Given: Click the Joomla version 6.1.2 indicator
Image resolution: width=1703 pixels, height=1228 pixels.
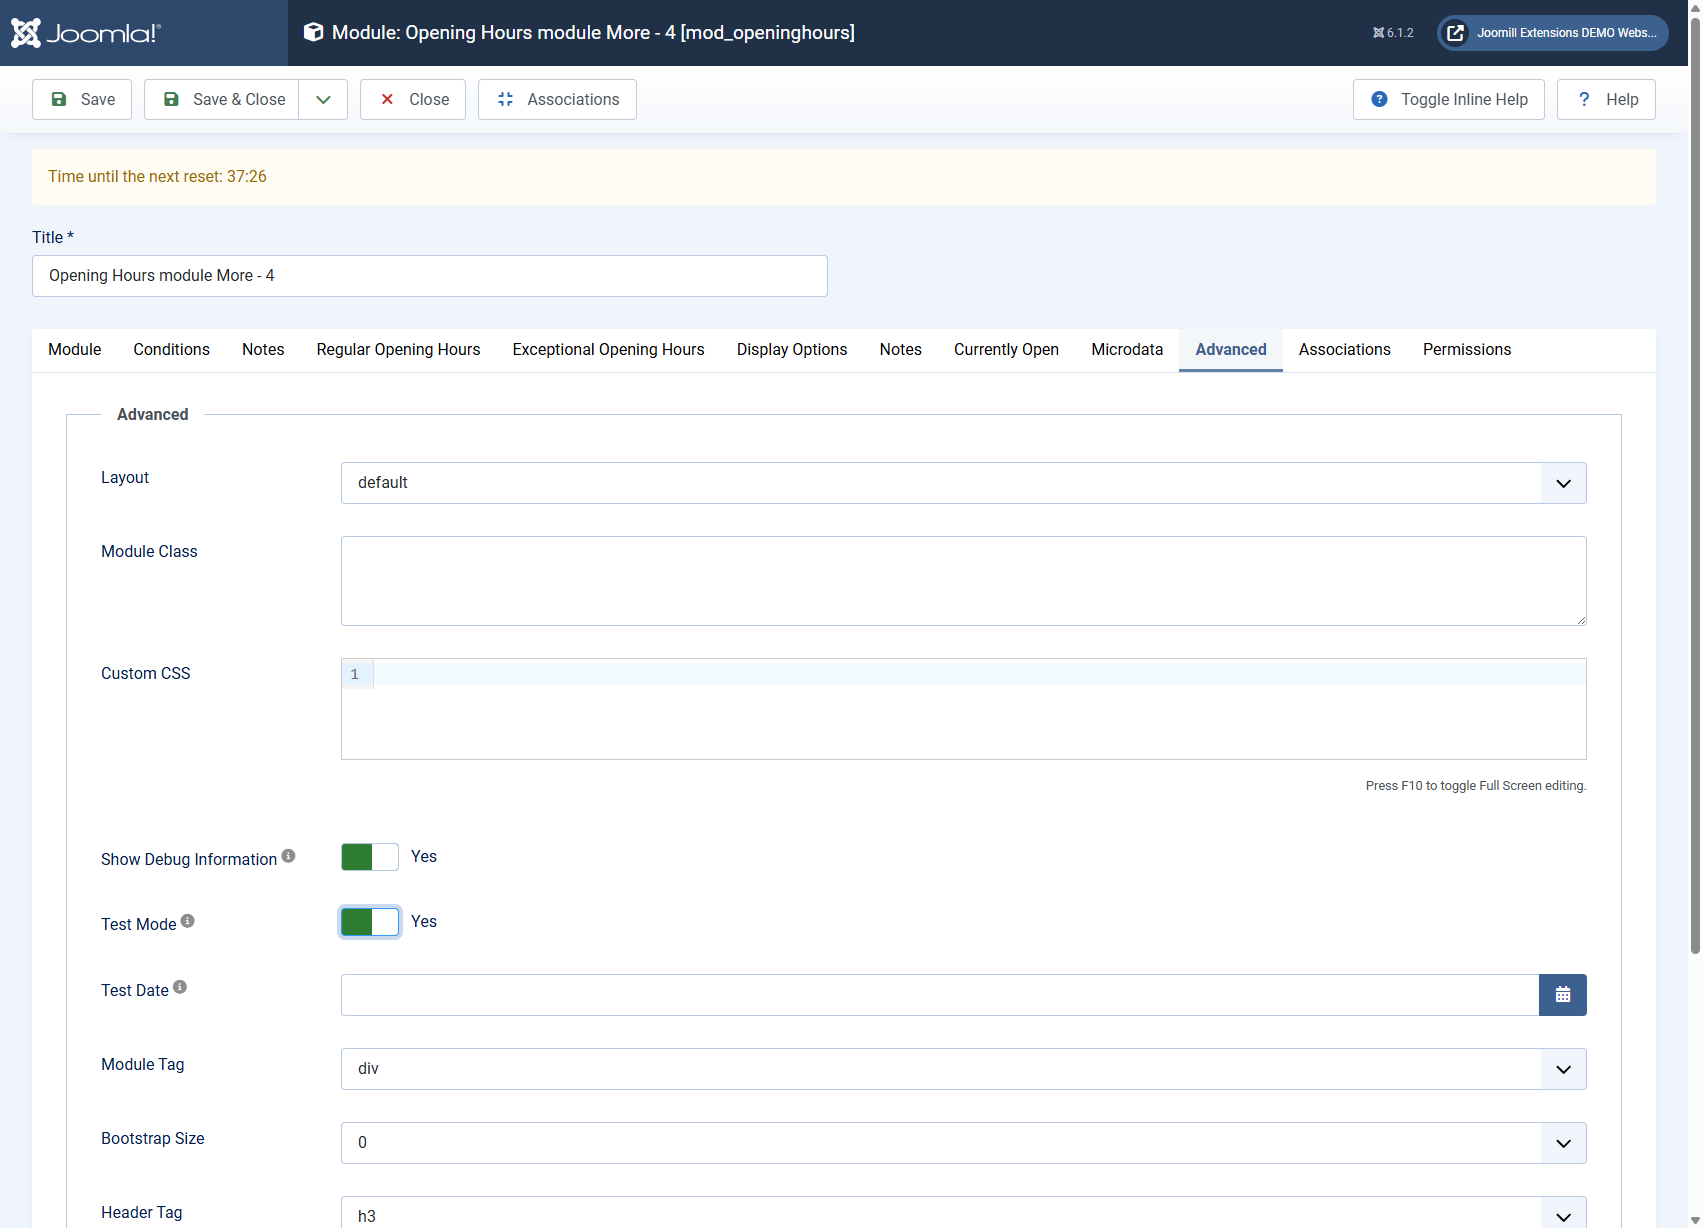Looking at the screenshot, I should click(x=1393, y=33).
